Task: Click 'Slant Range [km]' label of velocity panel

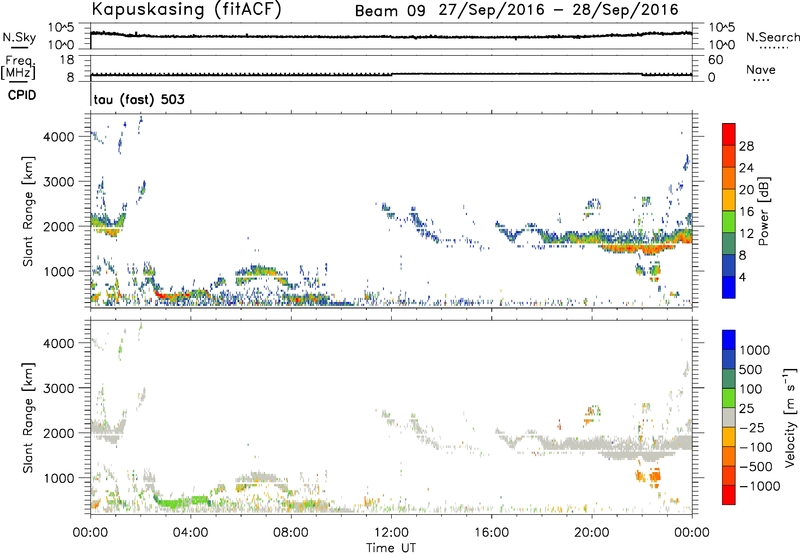Action: 28,417
